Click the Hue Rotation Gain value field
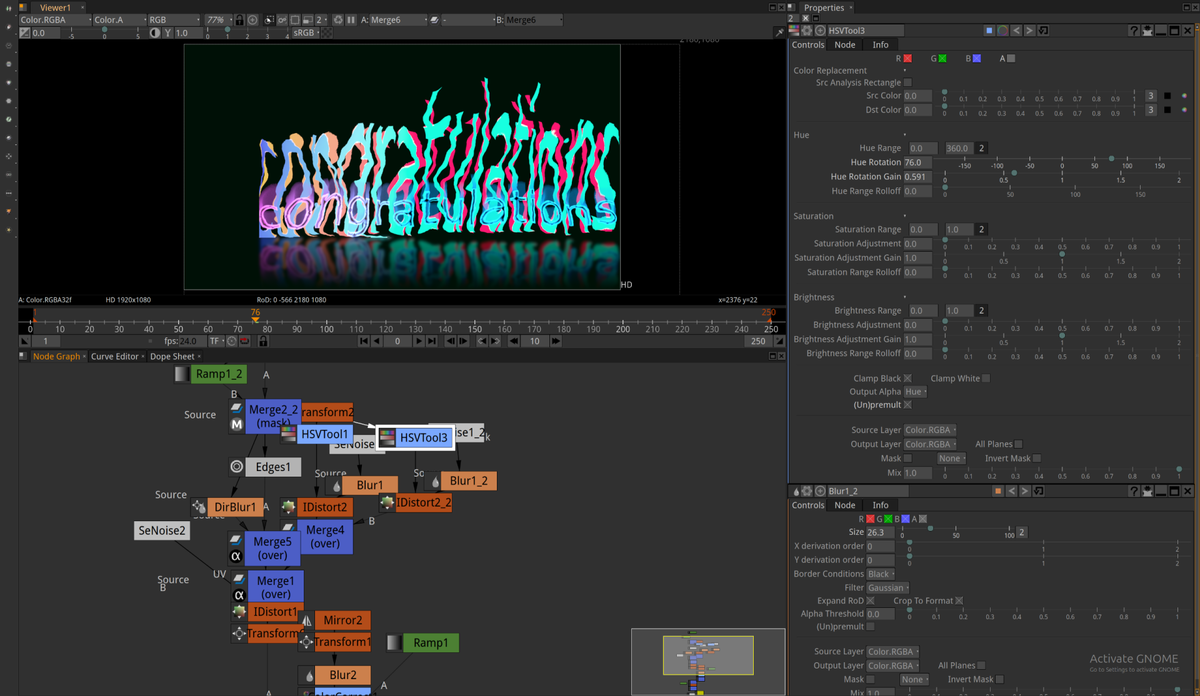Image resolution: width=1200 pixels, height=696 pixels. [917, 176]
